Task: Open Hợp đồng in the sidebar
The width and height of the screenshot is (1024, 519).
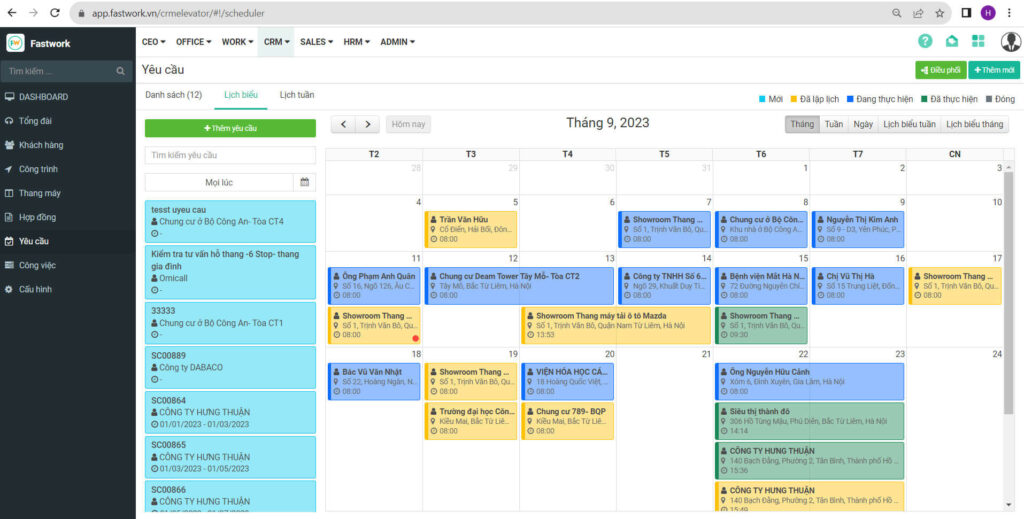Action: [x=30, y=217]
